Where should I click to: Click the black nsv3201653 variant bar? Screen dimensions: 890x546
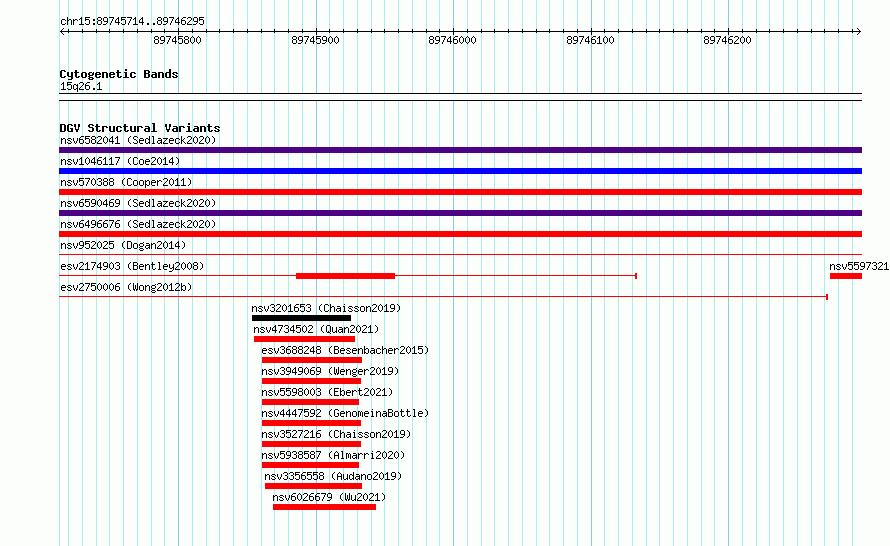pyautogui.click(x=301, y=318)
